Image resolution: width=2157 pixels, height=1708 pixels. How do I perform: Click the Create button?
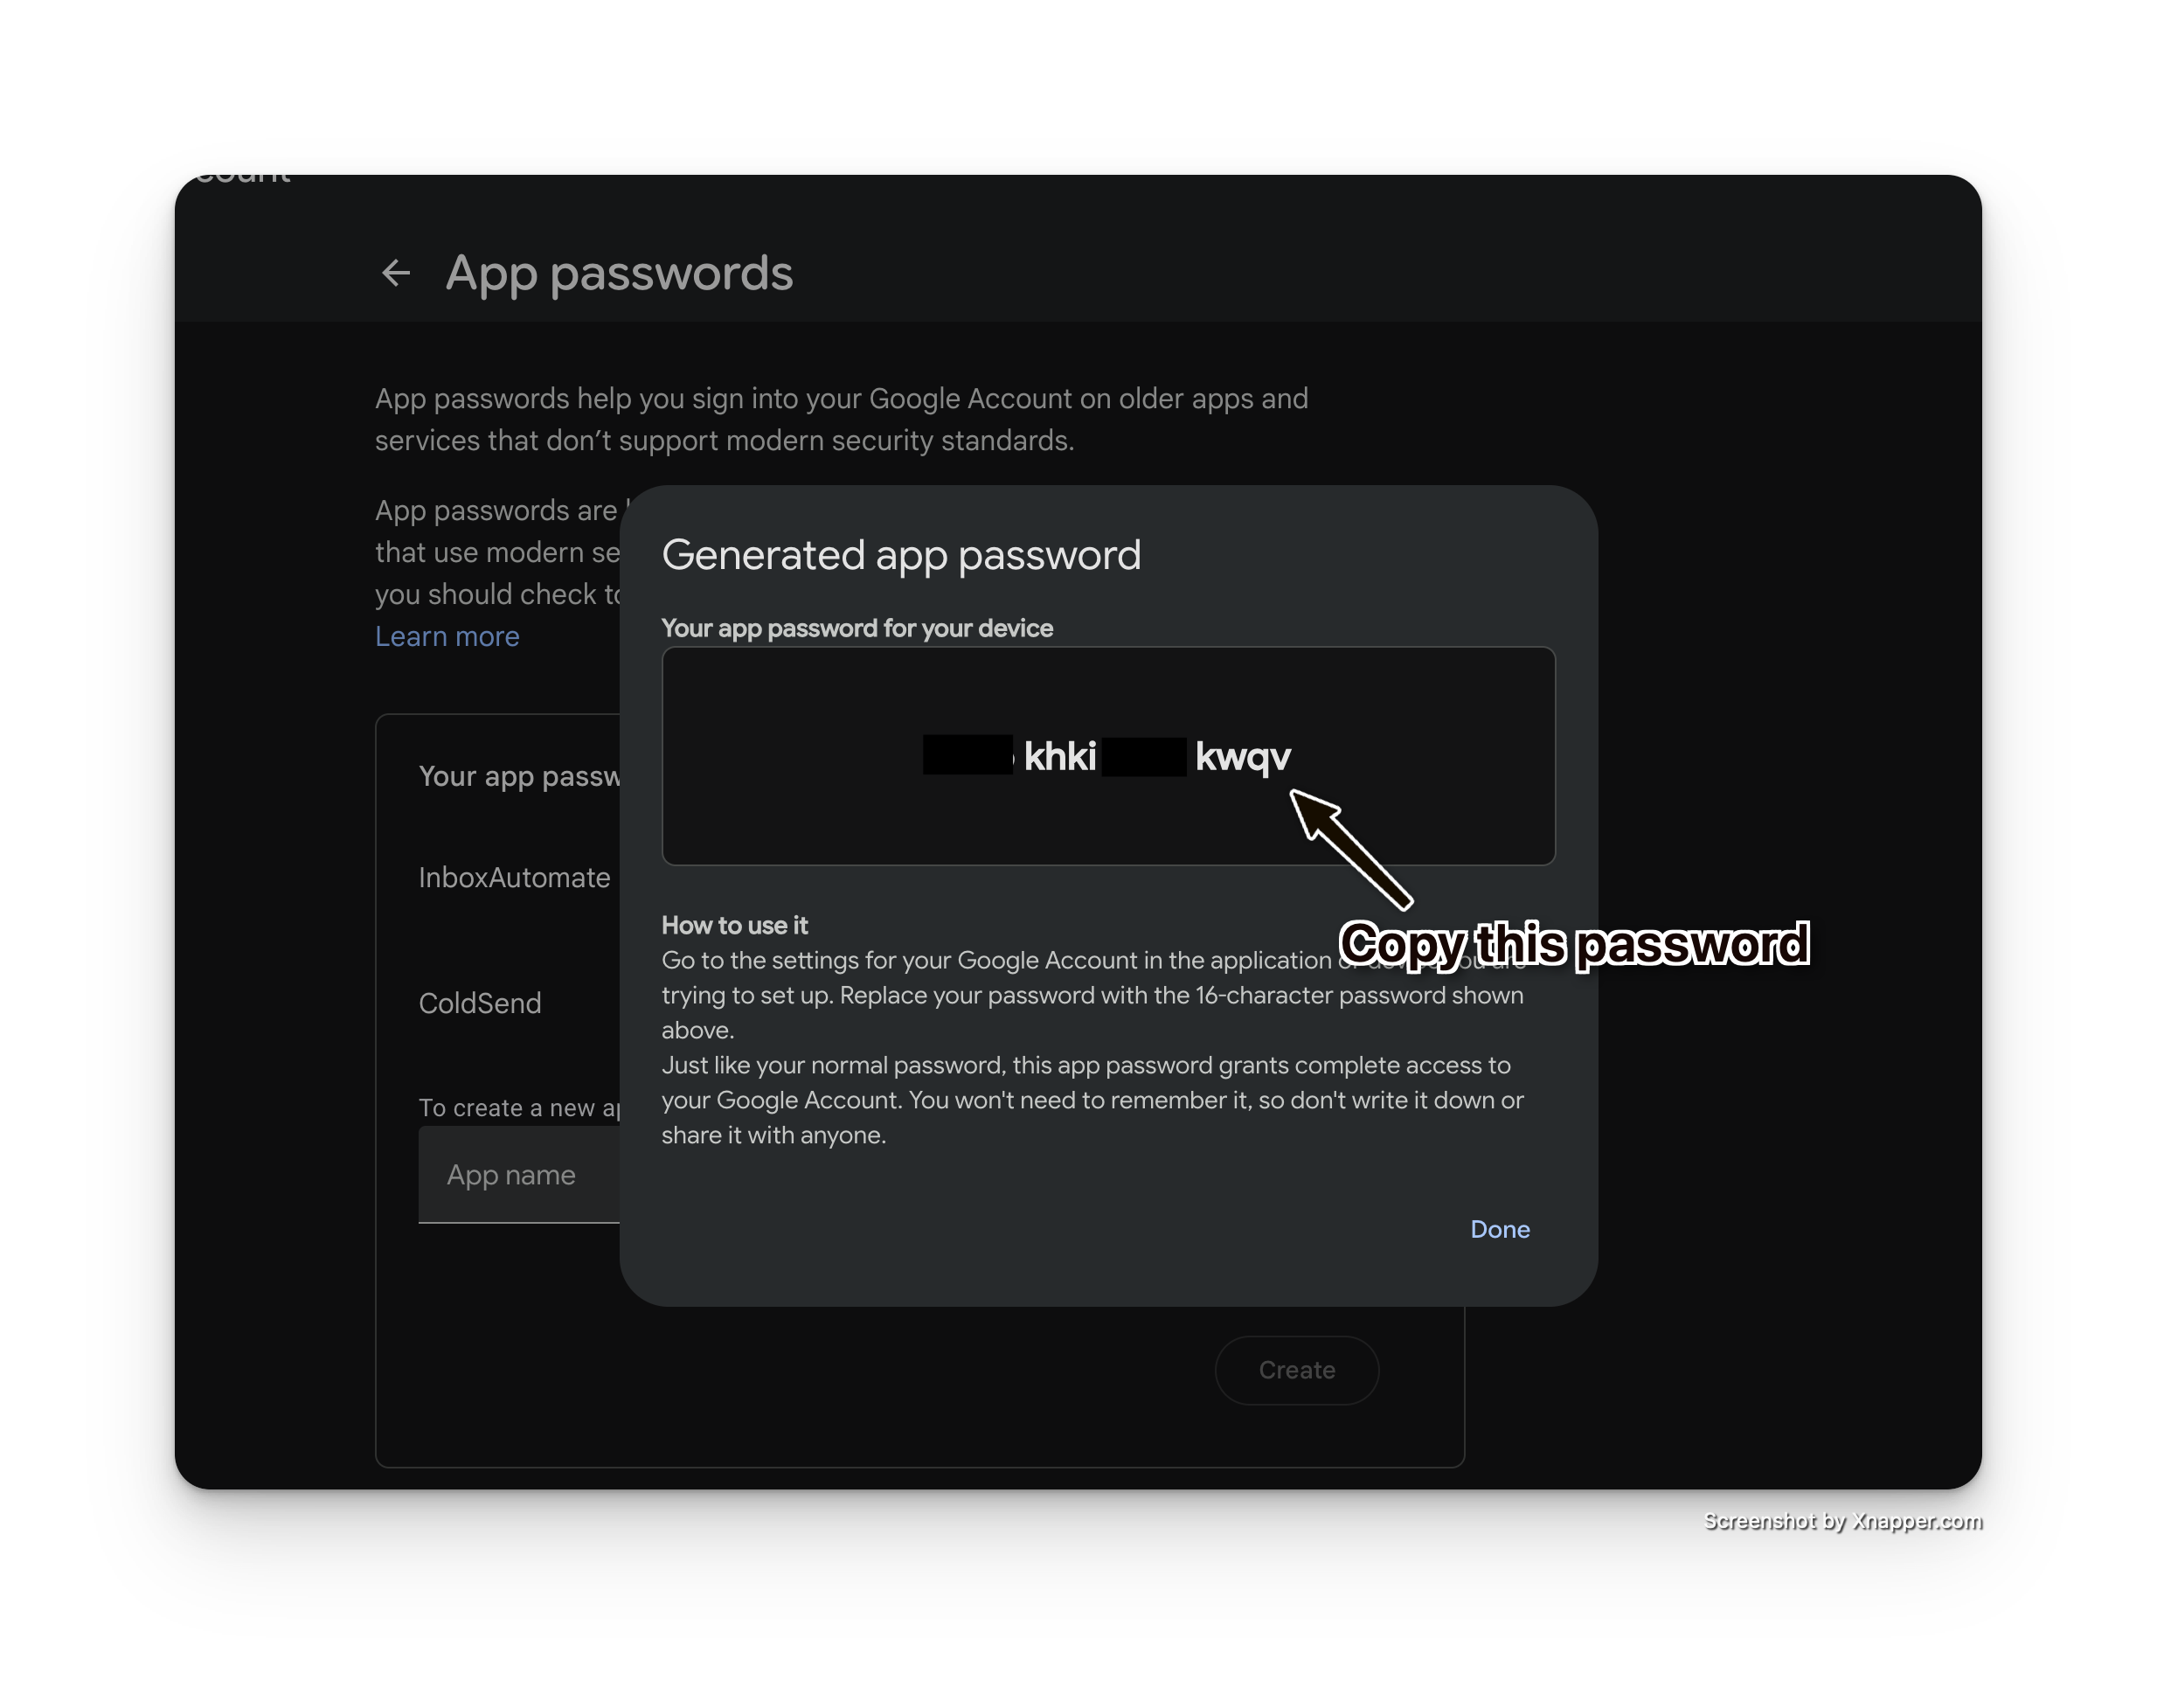coord(1296,1370)
